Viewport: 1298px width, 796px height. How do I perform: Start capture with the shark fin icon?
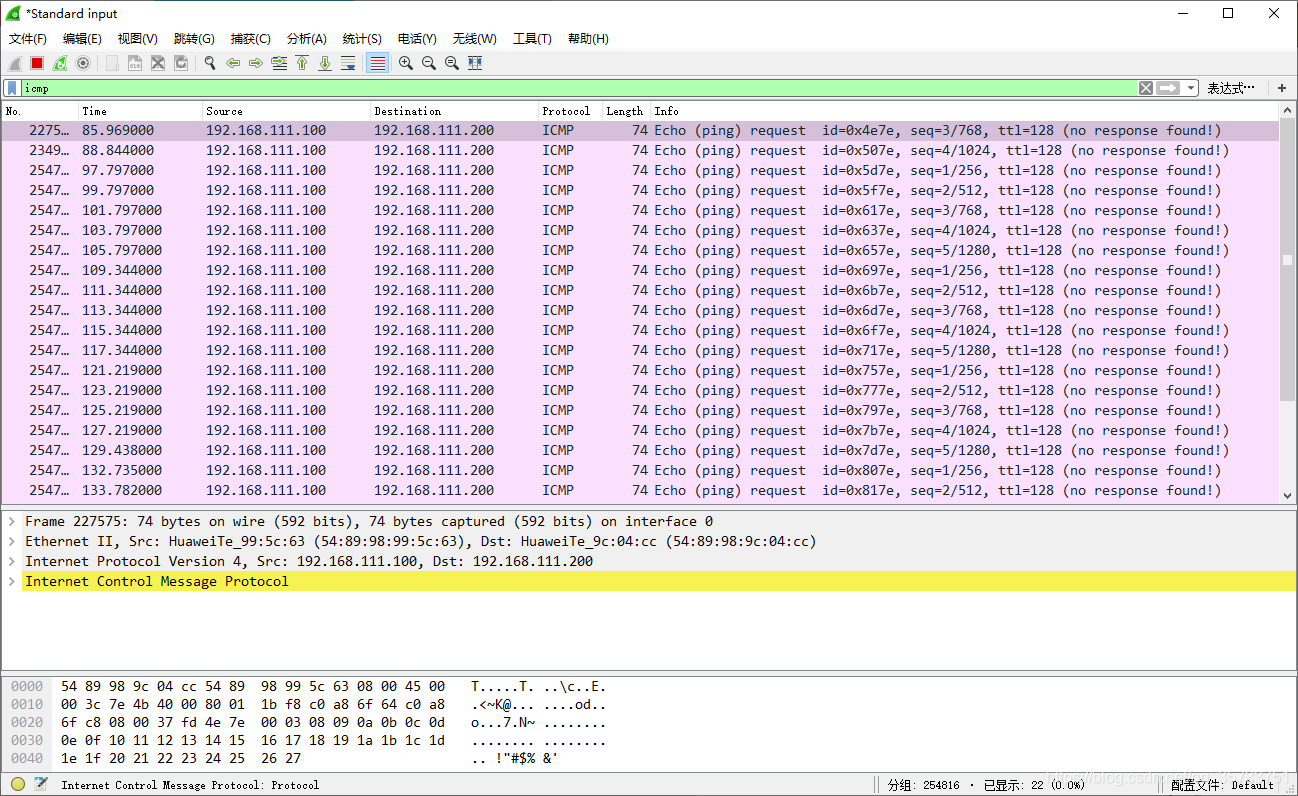coord(14,63)
